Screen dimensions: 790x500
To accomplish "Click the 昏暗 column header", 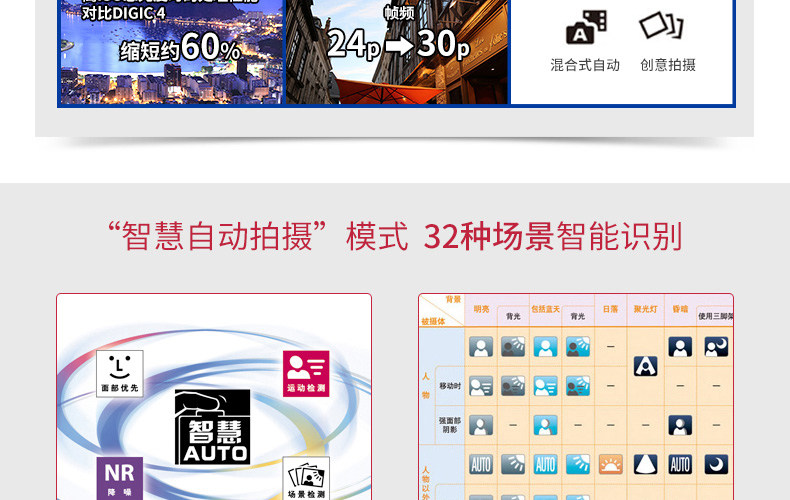I will [680, 309].
